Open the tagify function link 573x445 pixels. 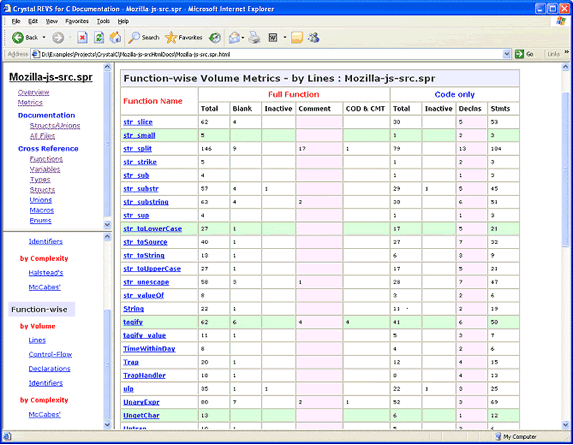point(133,322)
